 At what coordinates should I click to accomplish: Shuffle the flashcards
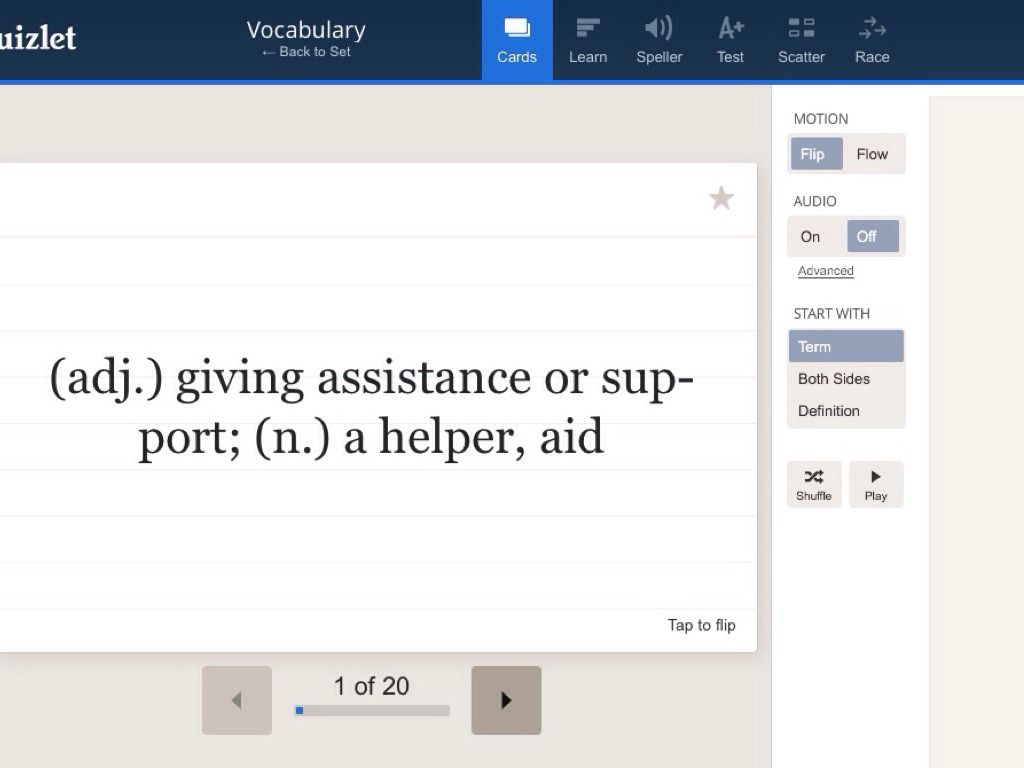pos(814,484)
